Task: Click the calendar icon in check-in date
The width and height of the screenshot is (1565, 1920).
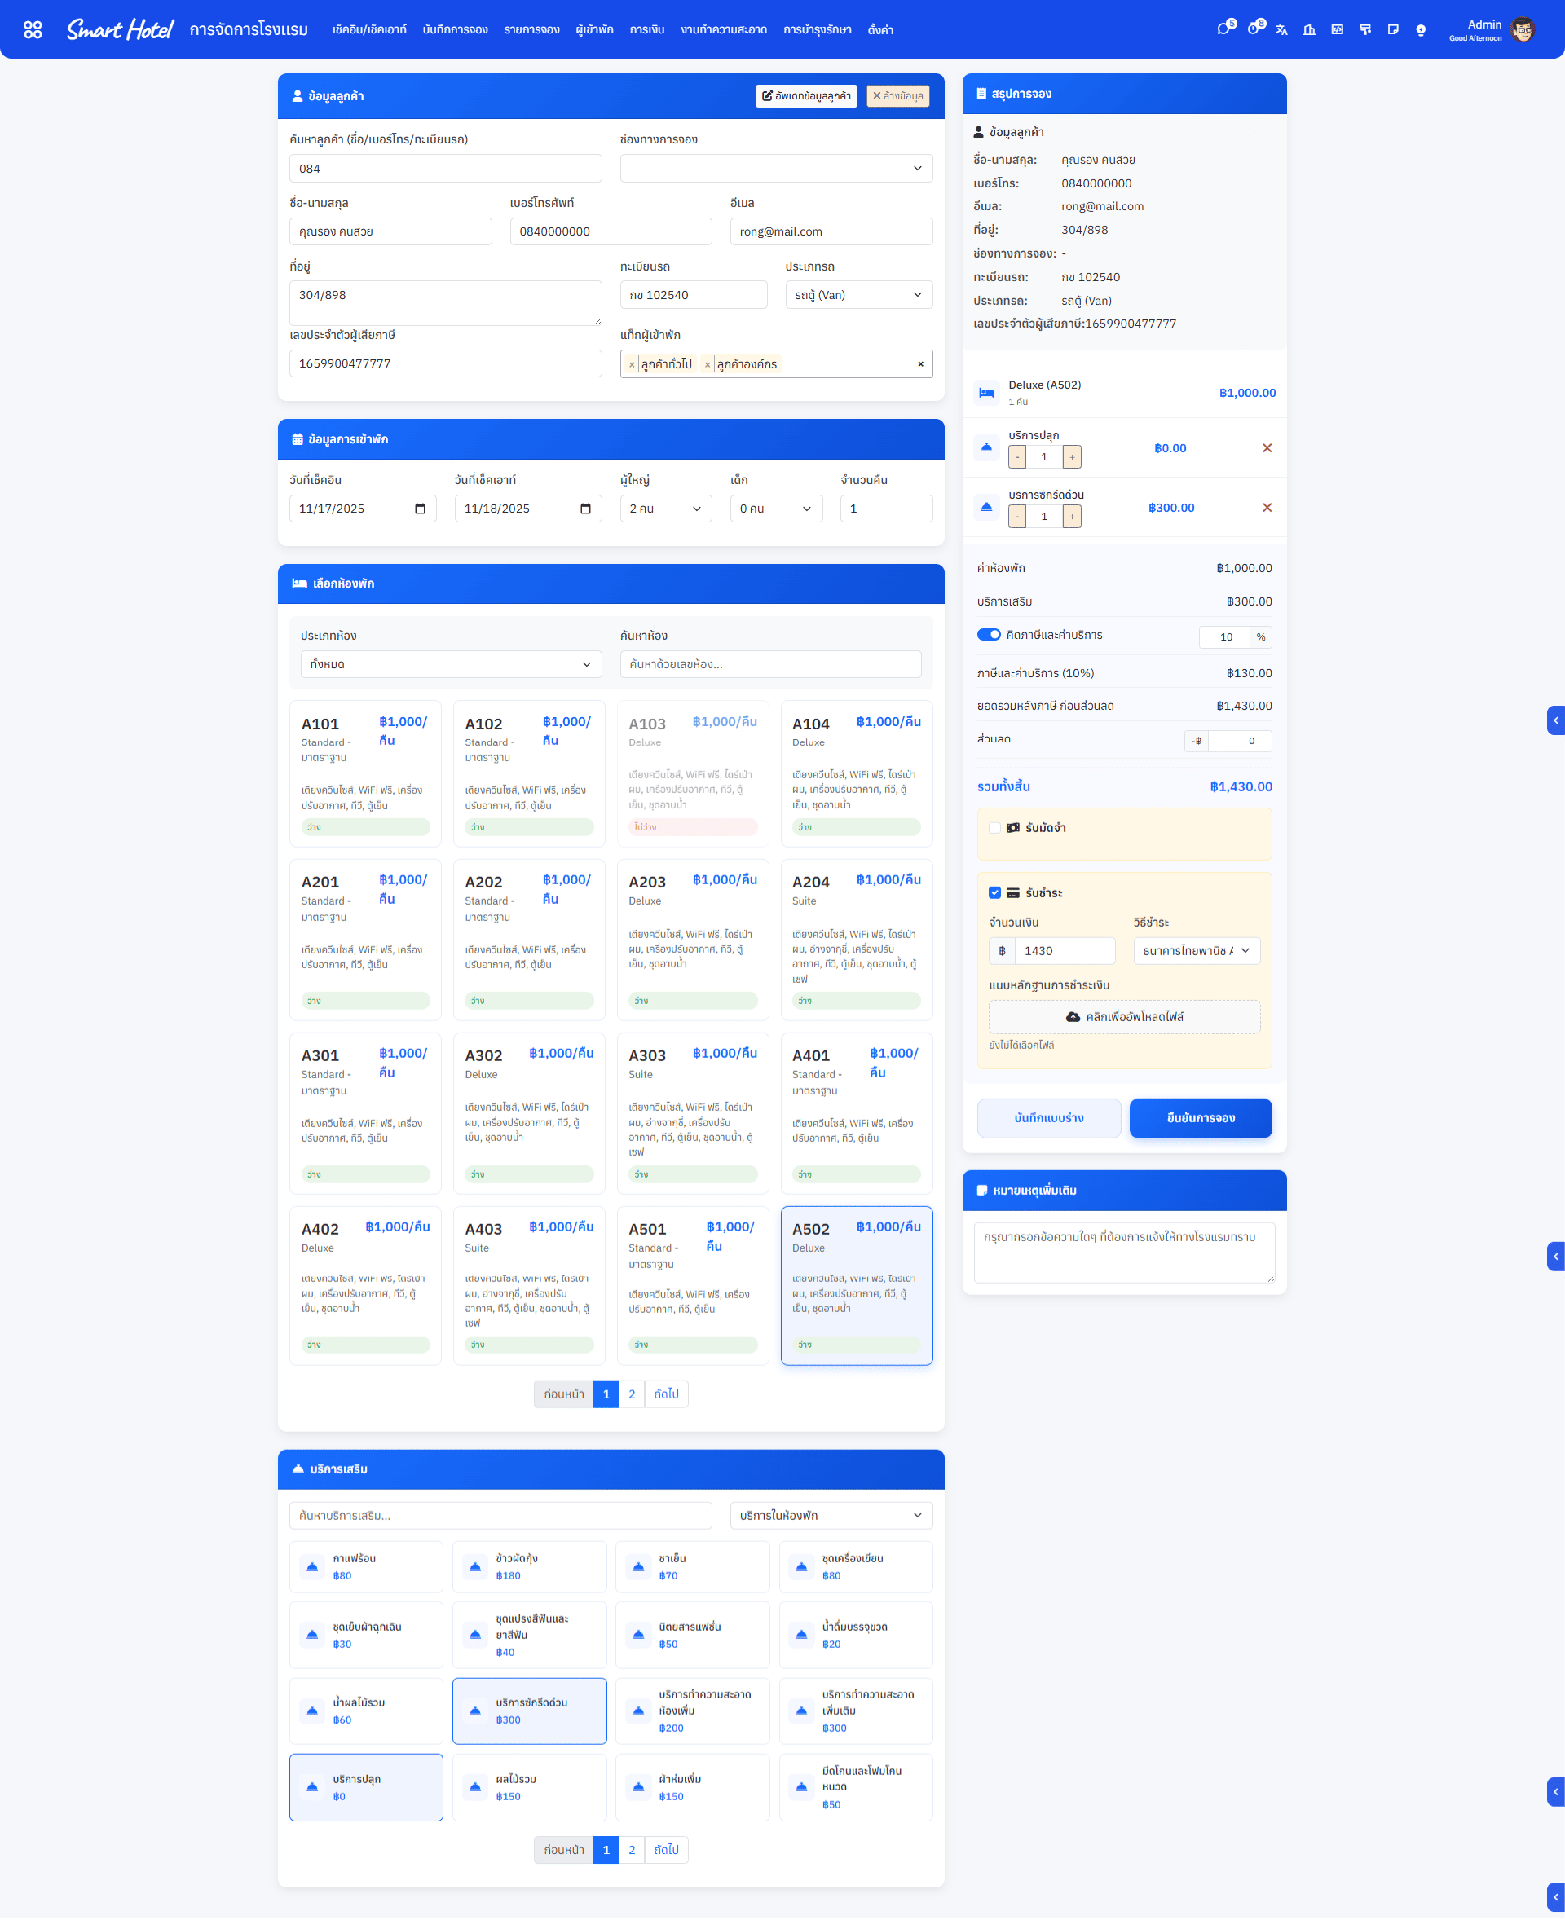Action: 420,509
